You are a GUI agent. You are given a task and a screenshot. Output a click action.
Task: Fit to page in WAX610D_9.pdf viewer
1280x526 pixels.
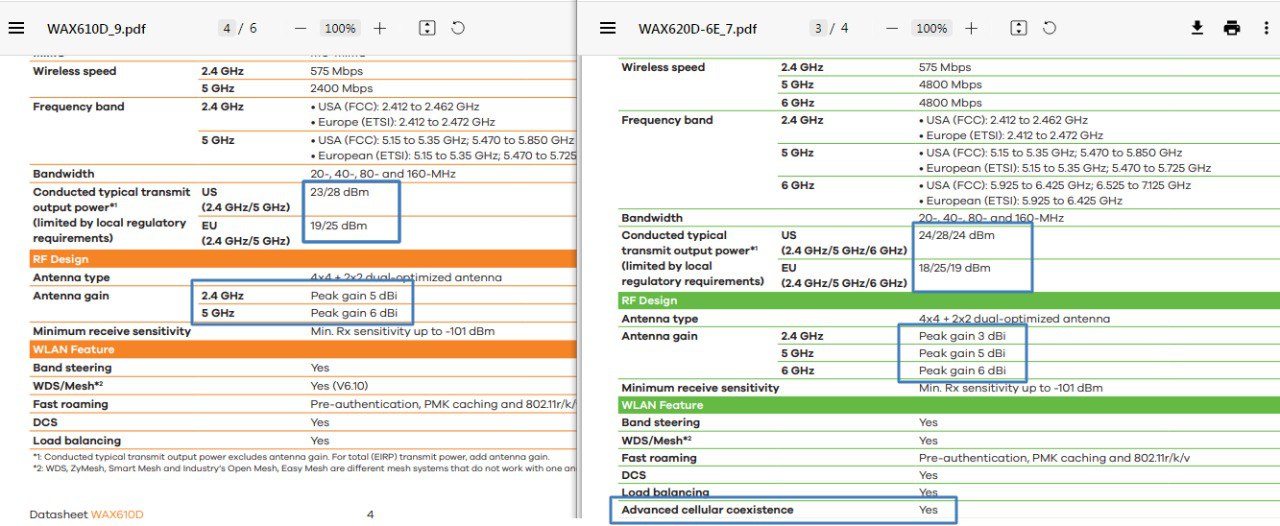tap(427, 28)
